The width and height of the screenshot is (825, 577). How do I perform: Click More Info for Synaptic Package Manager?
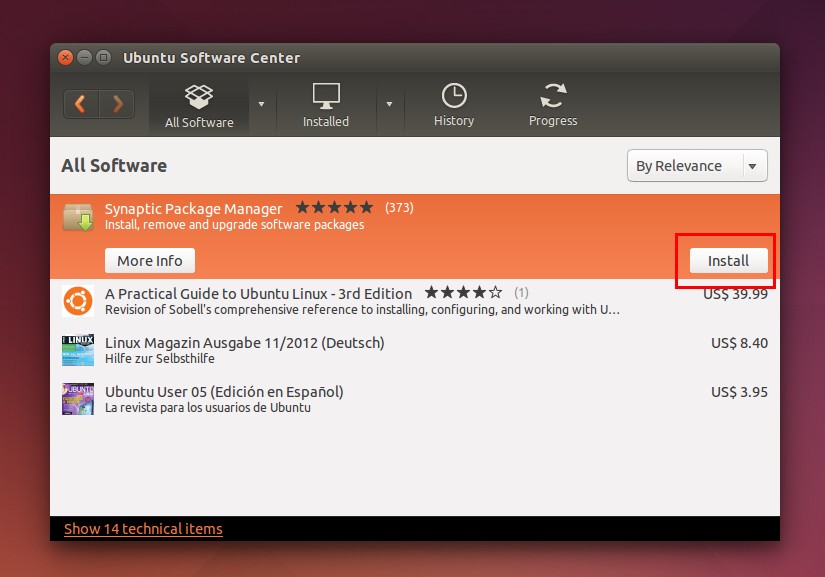150,261
